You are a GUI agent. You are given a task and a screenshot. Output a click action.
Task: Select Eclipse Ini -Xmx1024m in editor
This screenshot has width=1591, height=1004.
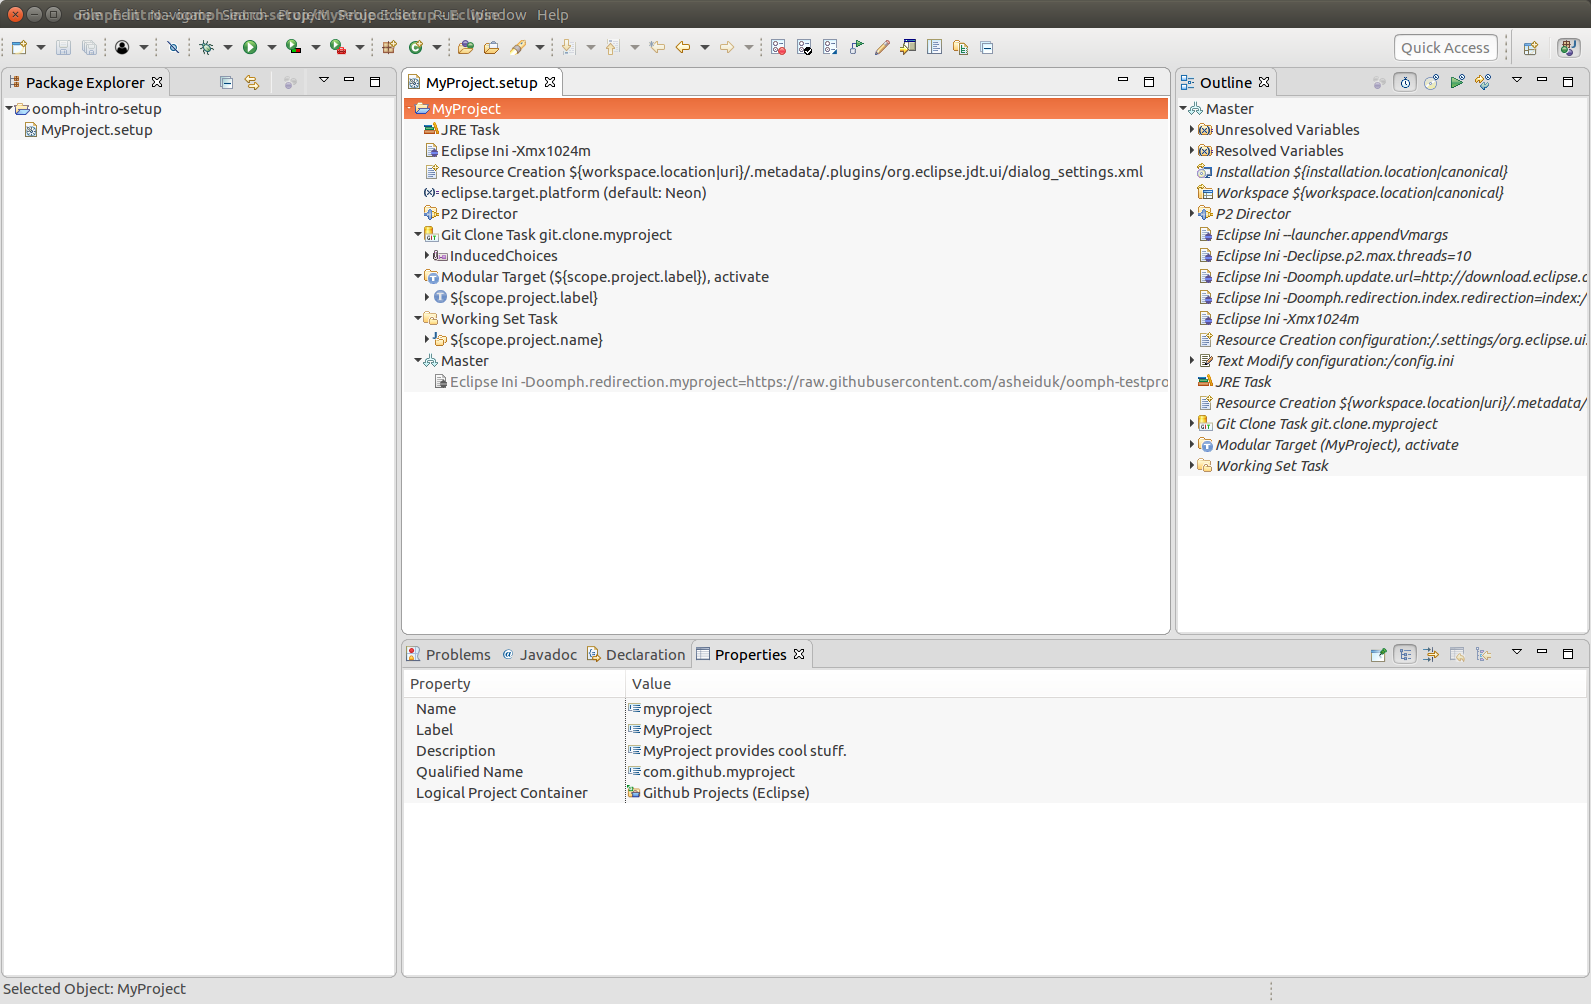click(508, 150)
